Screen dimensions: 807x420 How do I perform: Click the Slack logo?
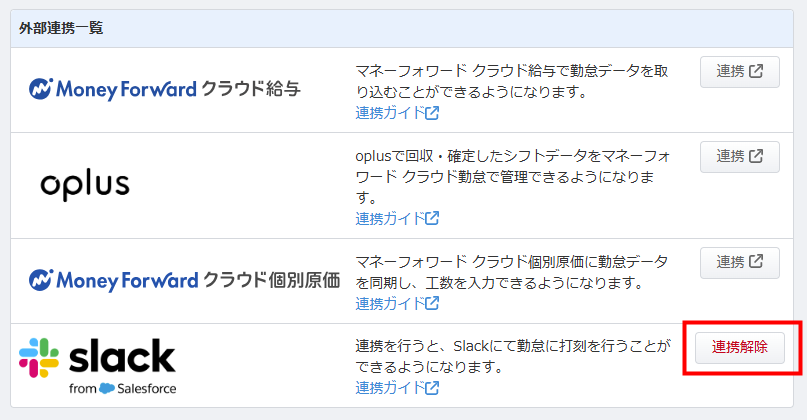[x=97, y=366]
